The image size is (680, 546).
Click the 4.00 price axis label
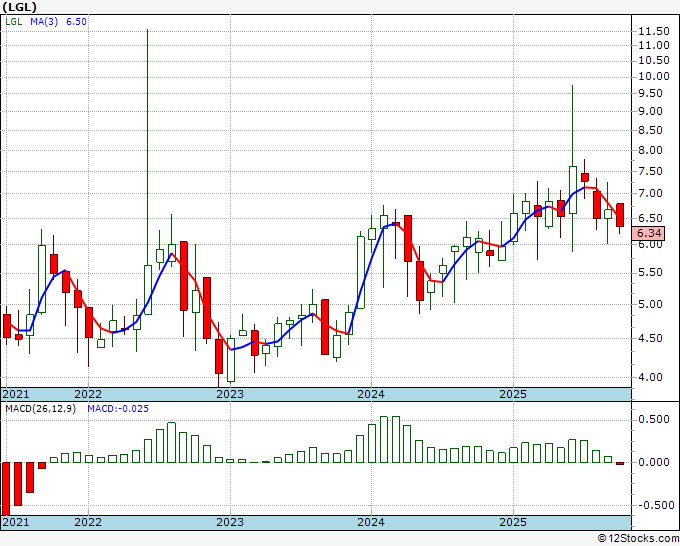(650, 377)
